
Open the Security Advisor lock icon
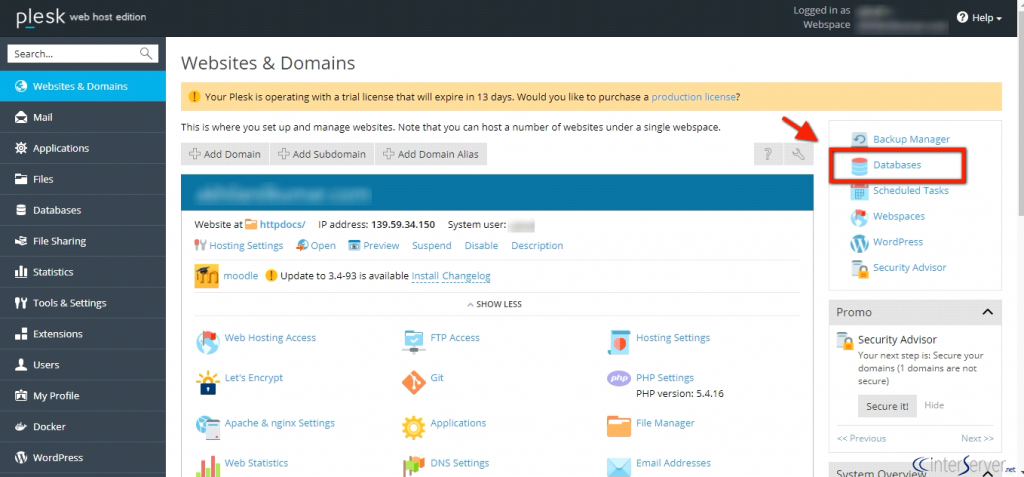[x=859, y=269]
